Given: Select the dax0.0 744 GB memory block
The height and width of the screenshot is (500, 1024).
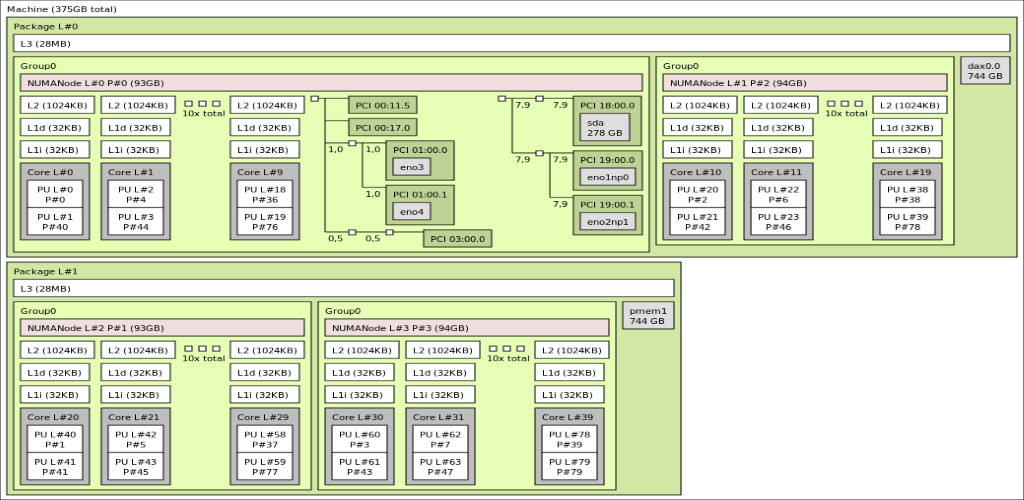Looking at the screenshot, I should click(x=984, y=70).
